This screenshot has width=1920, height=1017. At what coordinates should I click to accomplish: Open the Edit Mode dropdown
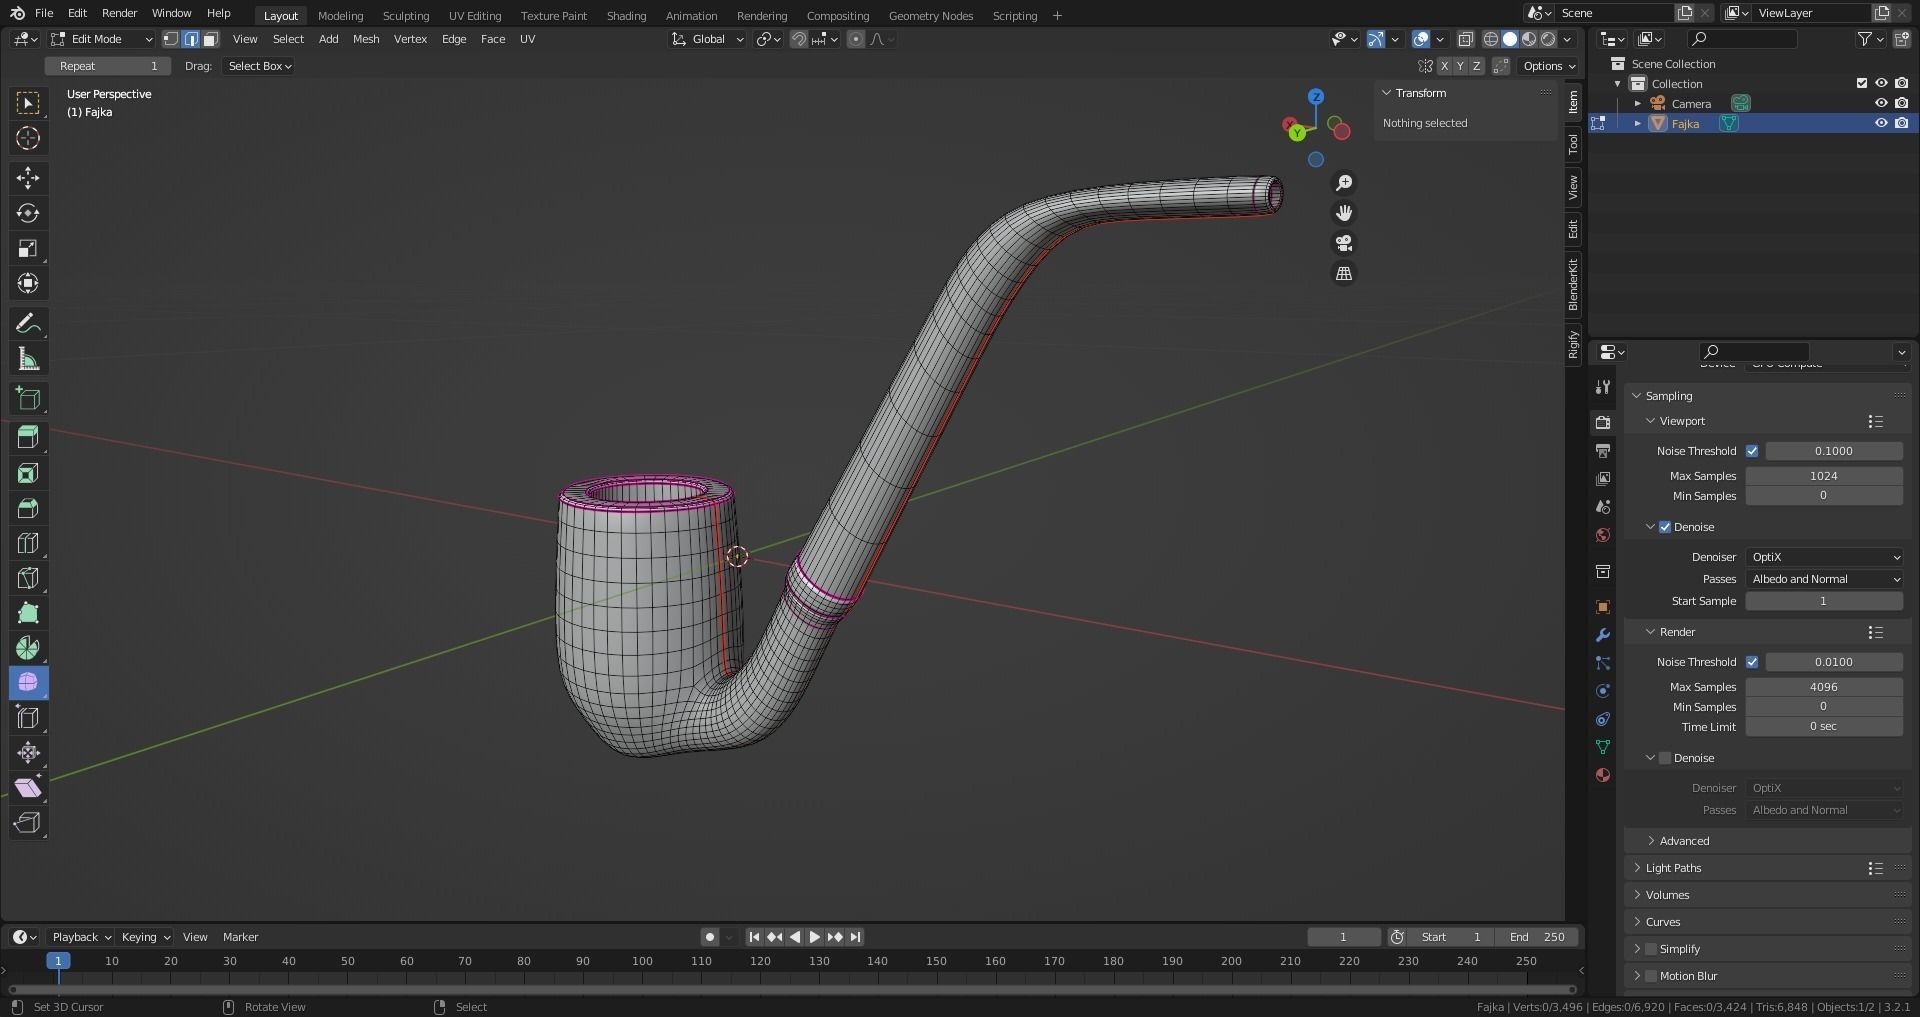click(x=101, y=39)
